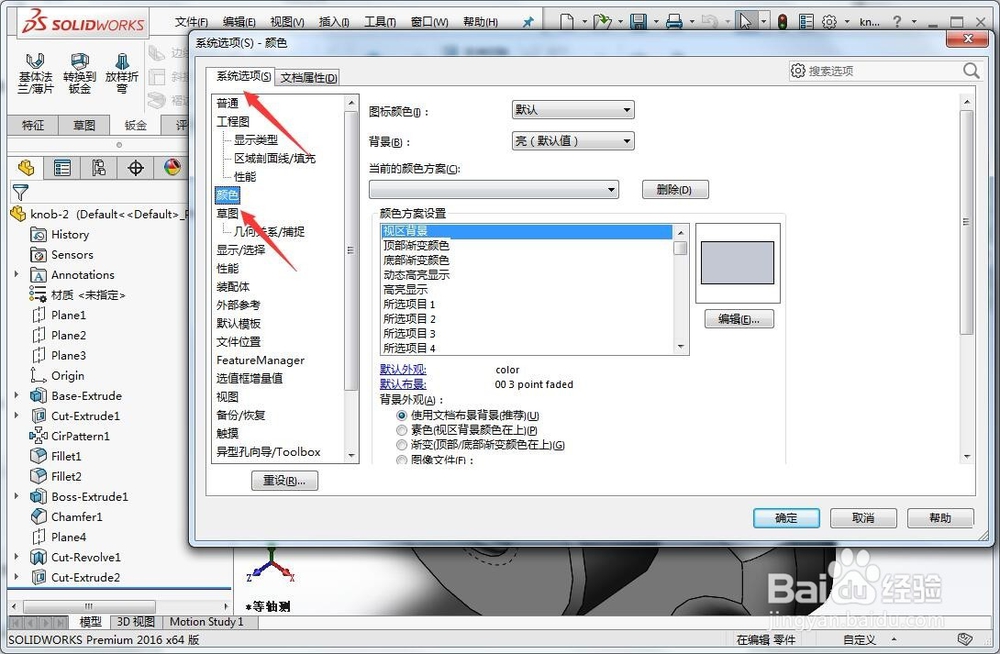Click the Options gear icon in top toolbar
Screen dimensions: 1000x654
829,22
